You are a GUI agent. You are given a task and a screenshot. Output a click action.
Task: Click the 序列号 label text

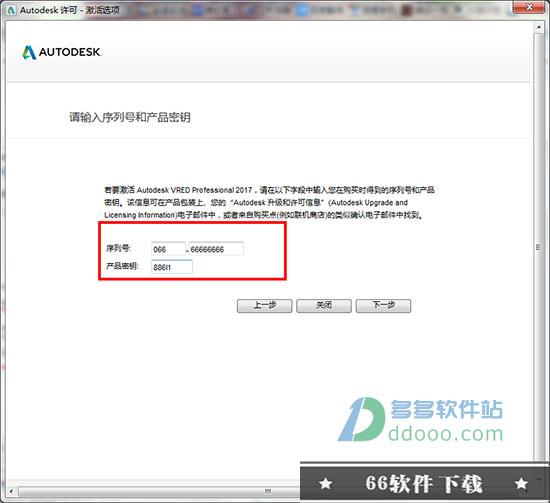[x=118, y=249]
